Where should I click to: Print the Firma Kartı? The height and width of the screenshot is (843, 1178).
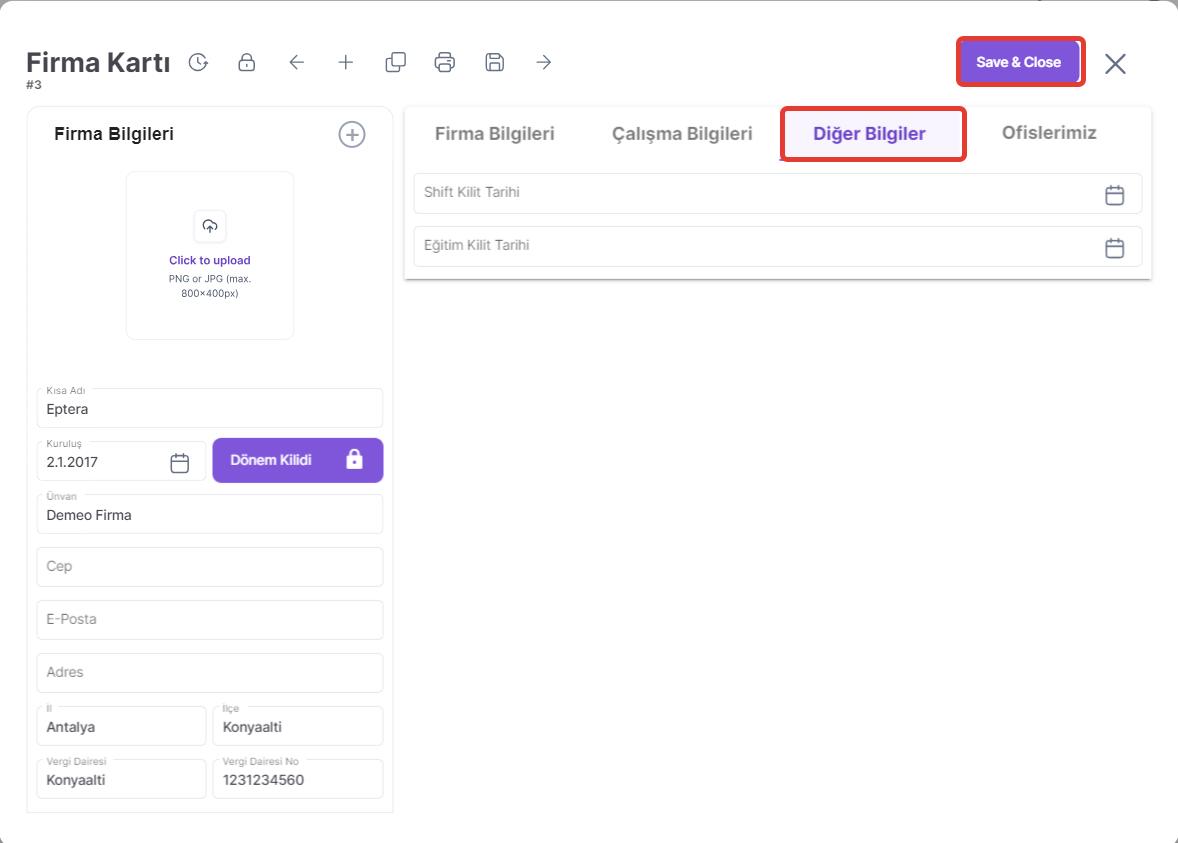[x=445, y=62]
